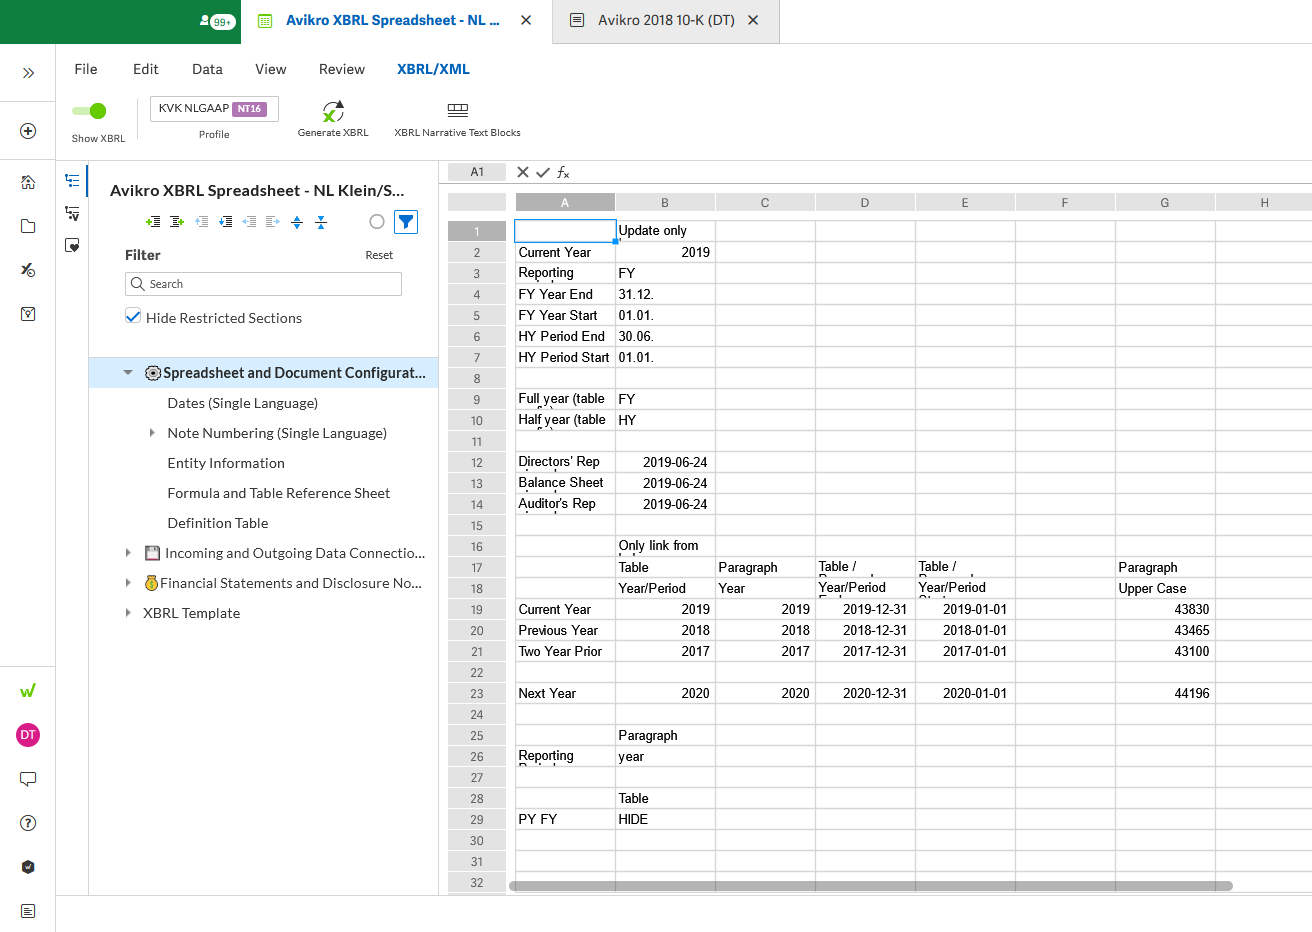Image resolution: width=1312 pixels, height=932 pixels.
Task: Click the help question mark icon
Action: 28,823
